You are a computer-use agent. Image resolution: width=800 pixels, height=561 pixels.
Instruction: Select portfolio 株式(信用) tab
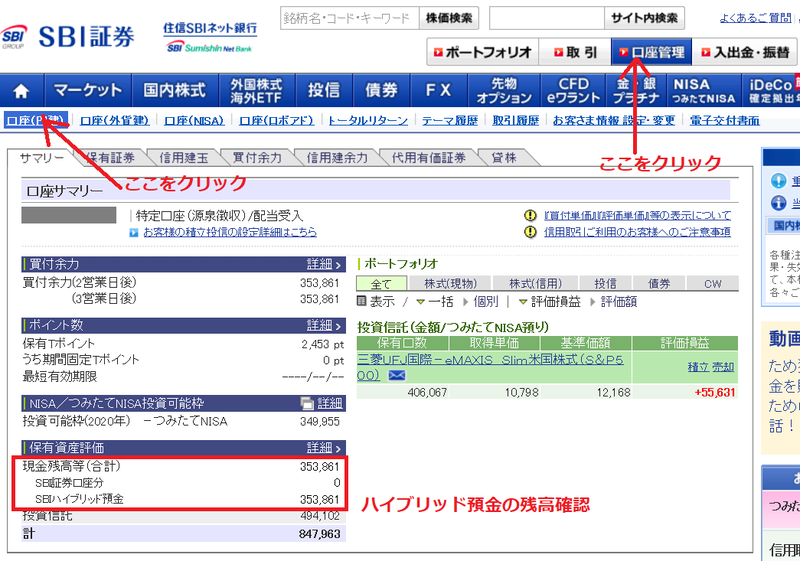click(536, 283)
